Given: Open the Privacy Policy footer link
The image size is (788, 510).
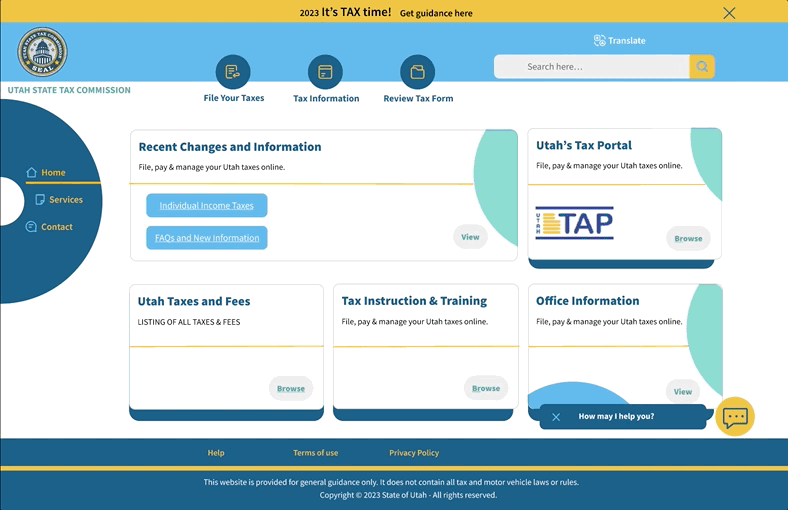Looking at the screenshot, I should (414, 453).
